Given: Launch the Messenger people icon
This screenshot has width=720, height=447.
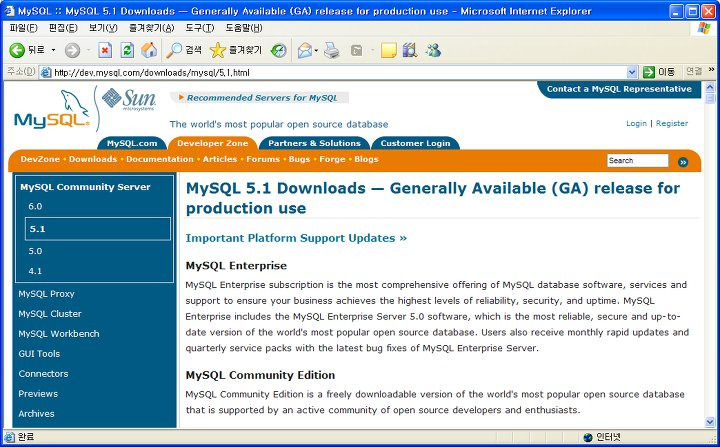Looking at the screenshot, I should click(x=433, y=50).
